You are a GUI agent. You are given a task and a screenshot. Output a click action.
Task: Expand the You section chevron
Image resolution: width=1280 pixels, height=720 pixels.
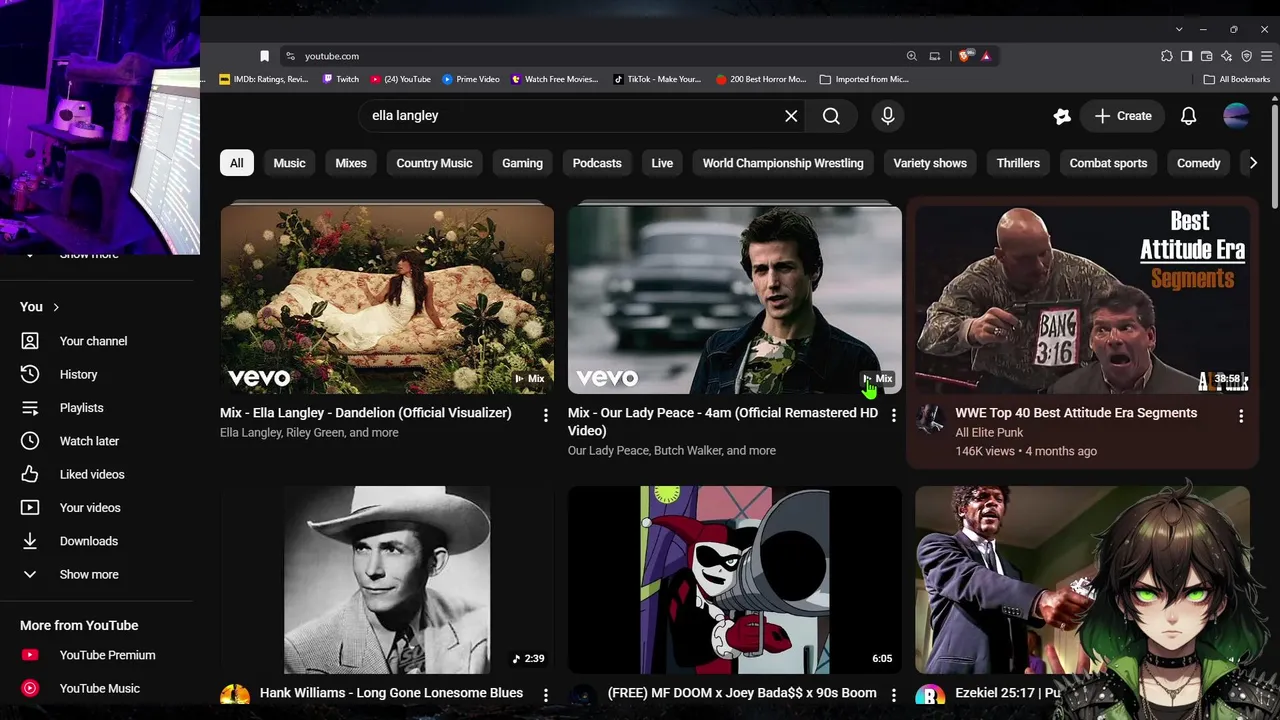coord(56,307)
